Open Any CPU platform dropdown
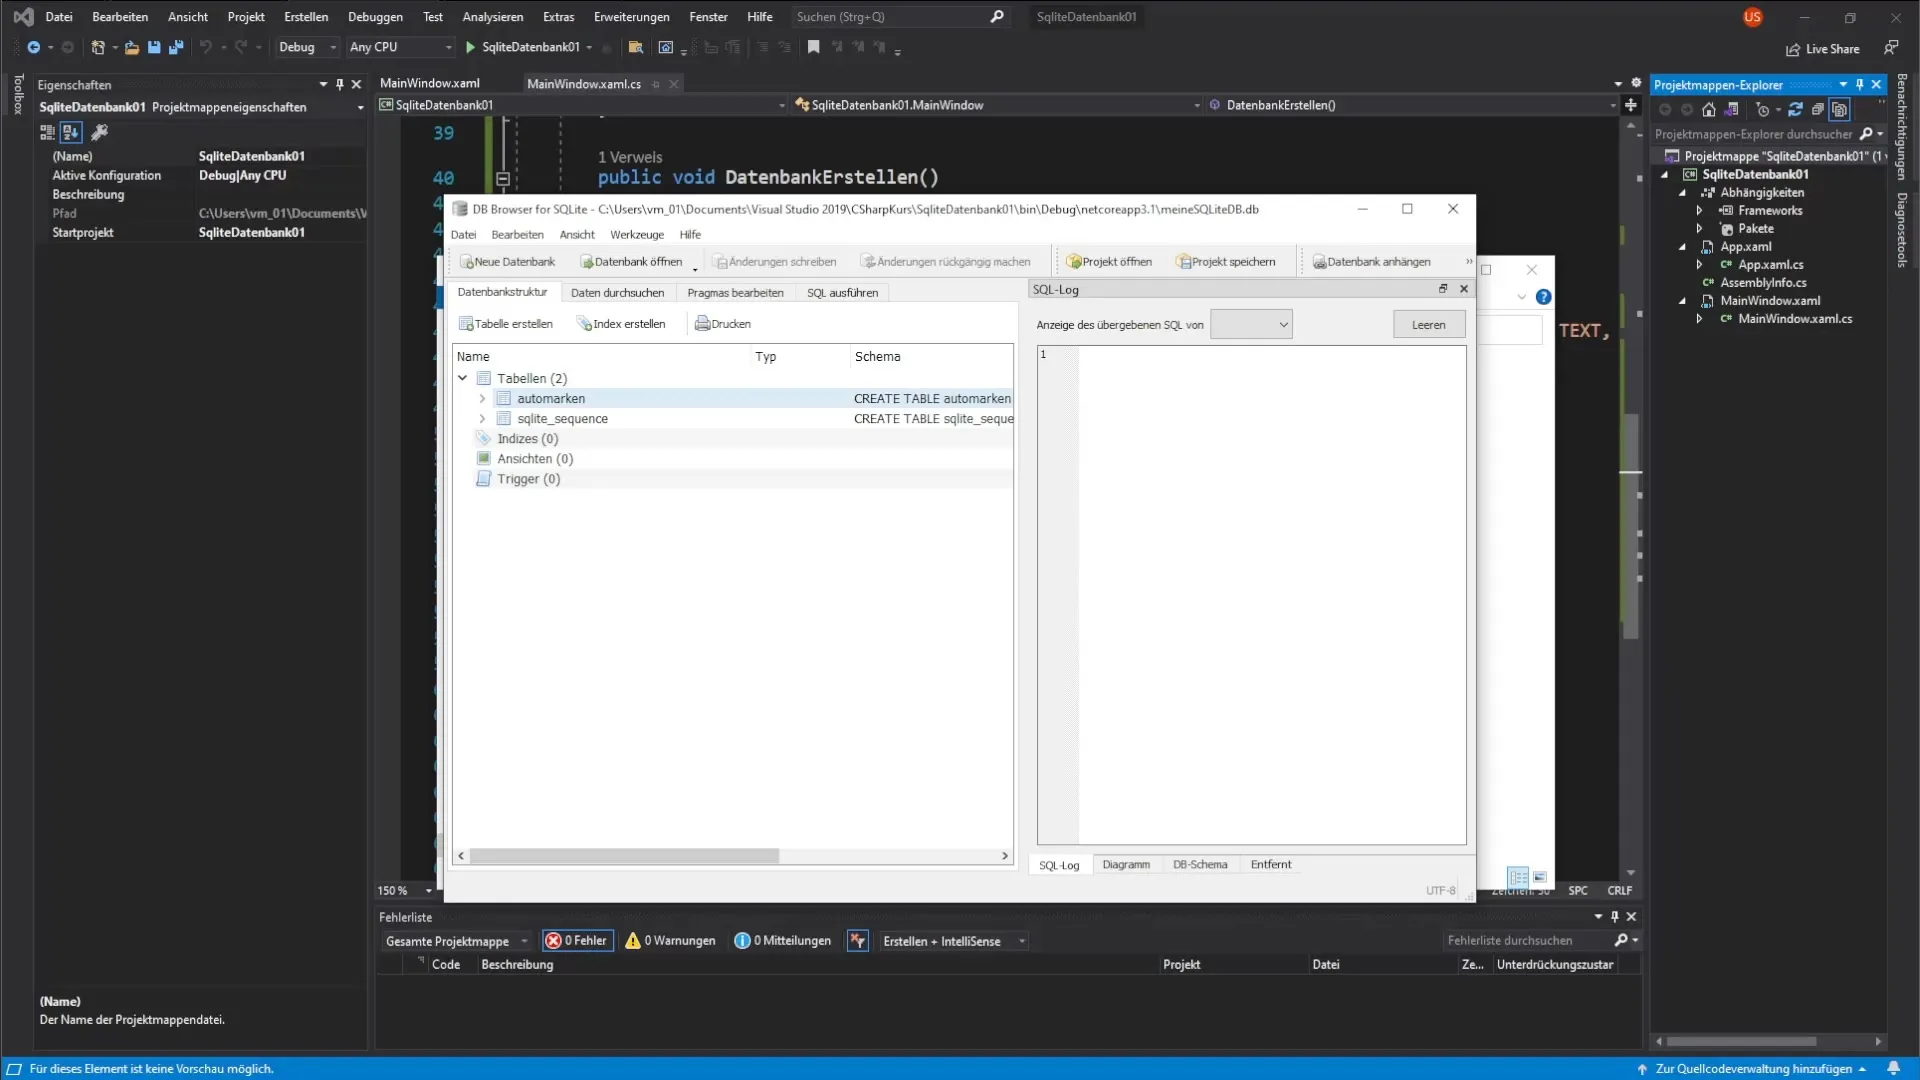 401,47
